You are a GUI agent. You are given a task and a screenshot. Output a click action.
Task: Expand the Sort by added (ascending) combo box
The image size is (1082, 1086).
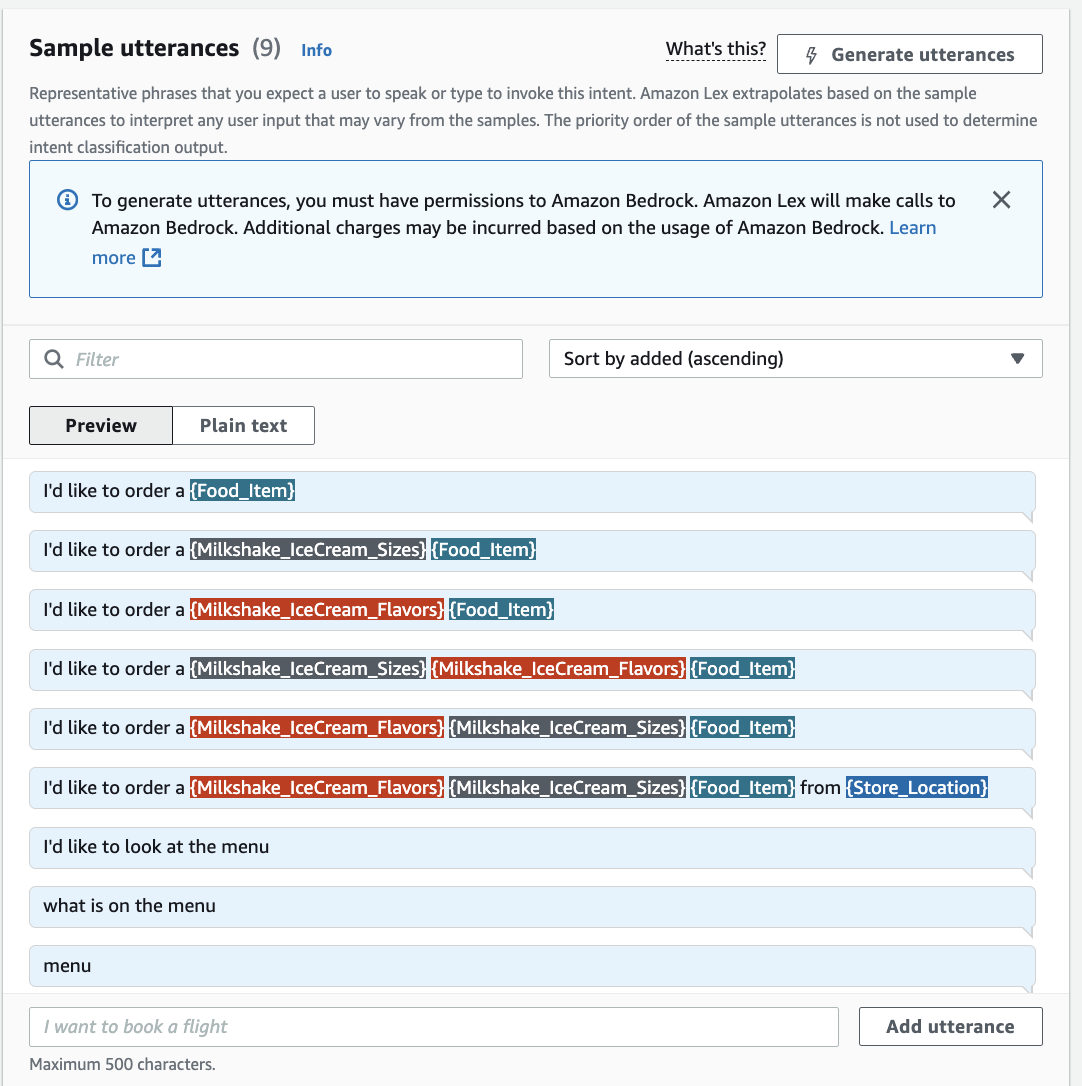(x=795, y=359)
